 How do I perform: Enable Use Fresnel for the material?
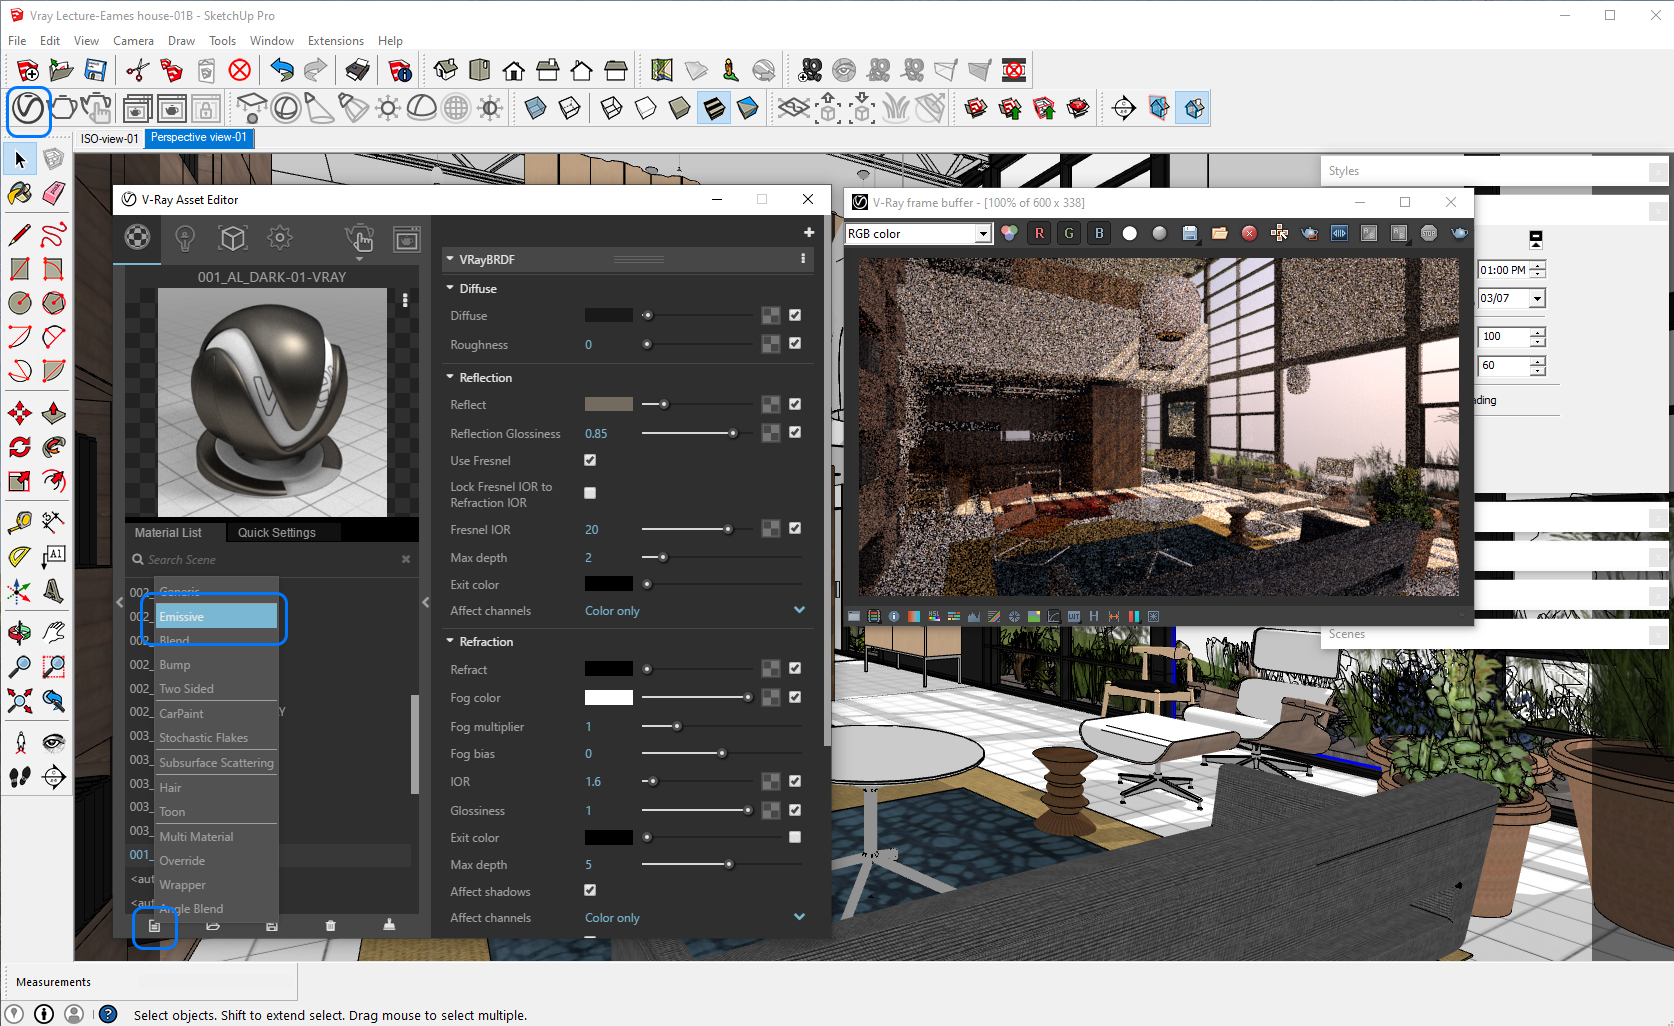point(590,460)
